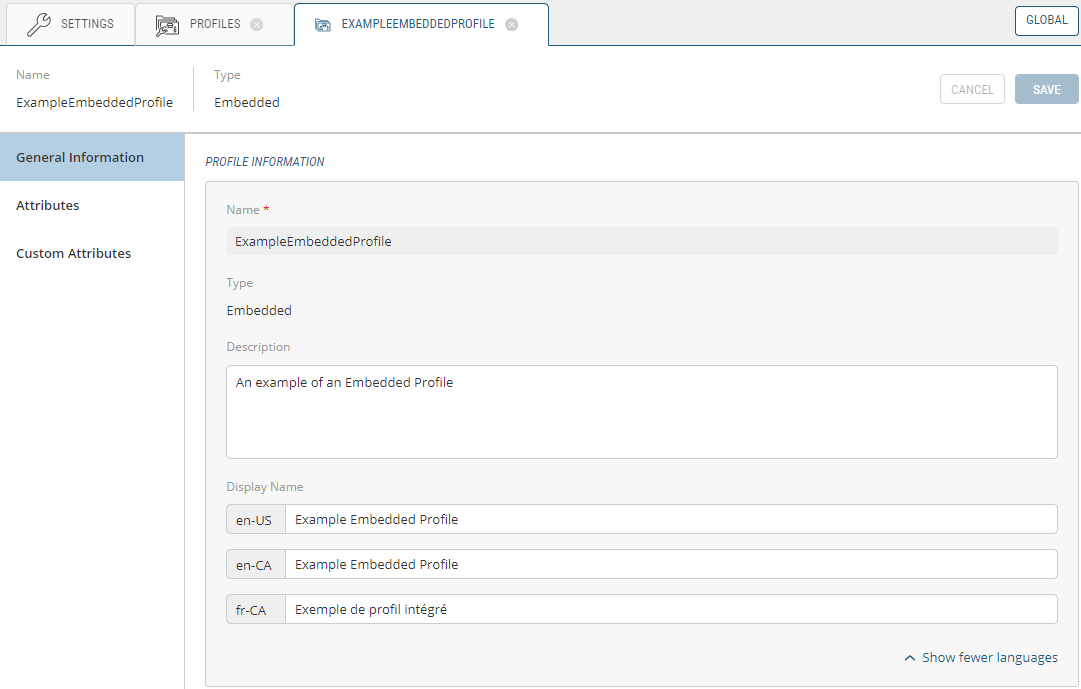Open the GLOBAL scope selector
Screen dimensions: 1081x689
(1046, 21)
